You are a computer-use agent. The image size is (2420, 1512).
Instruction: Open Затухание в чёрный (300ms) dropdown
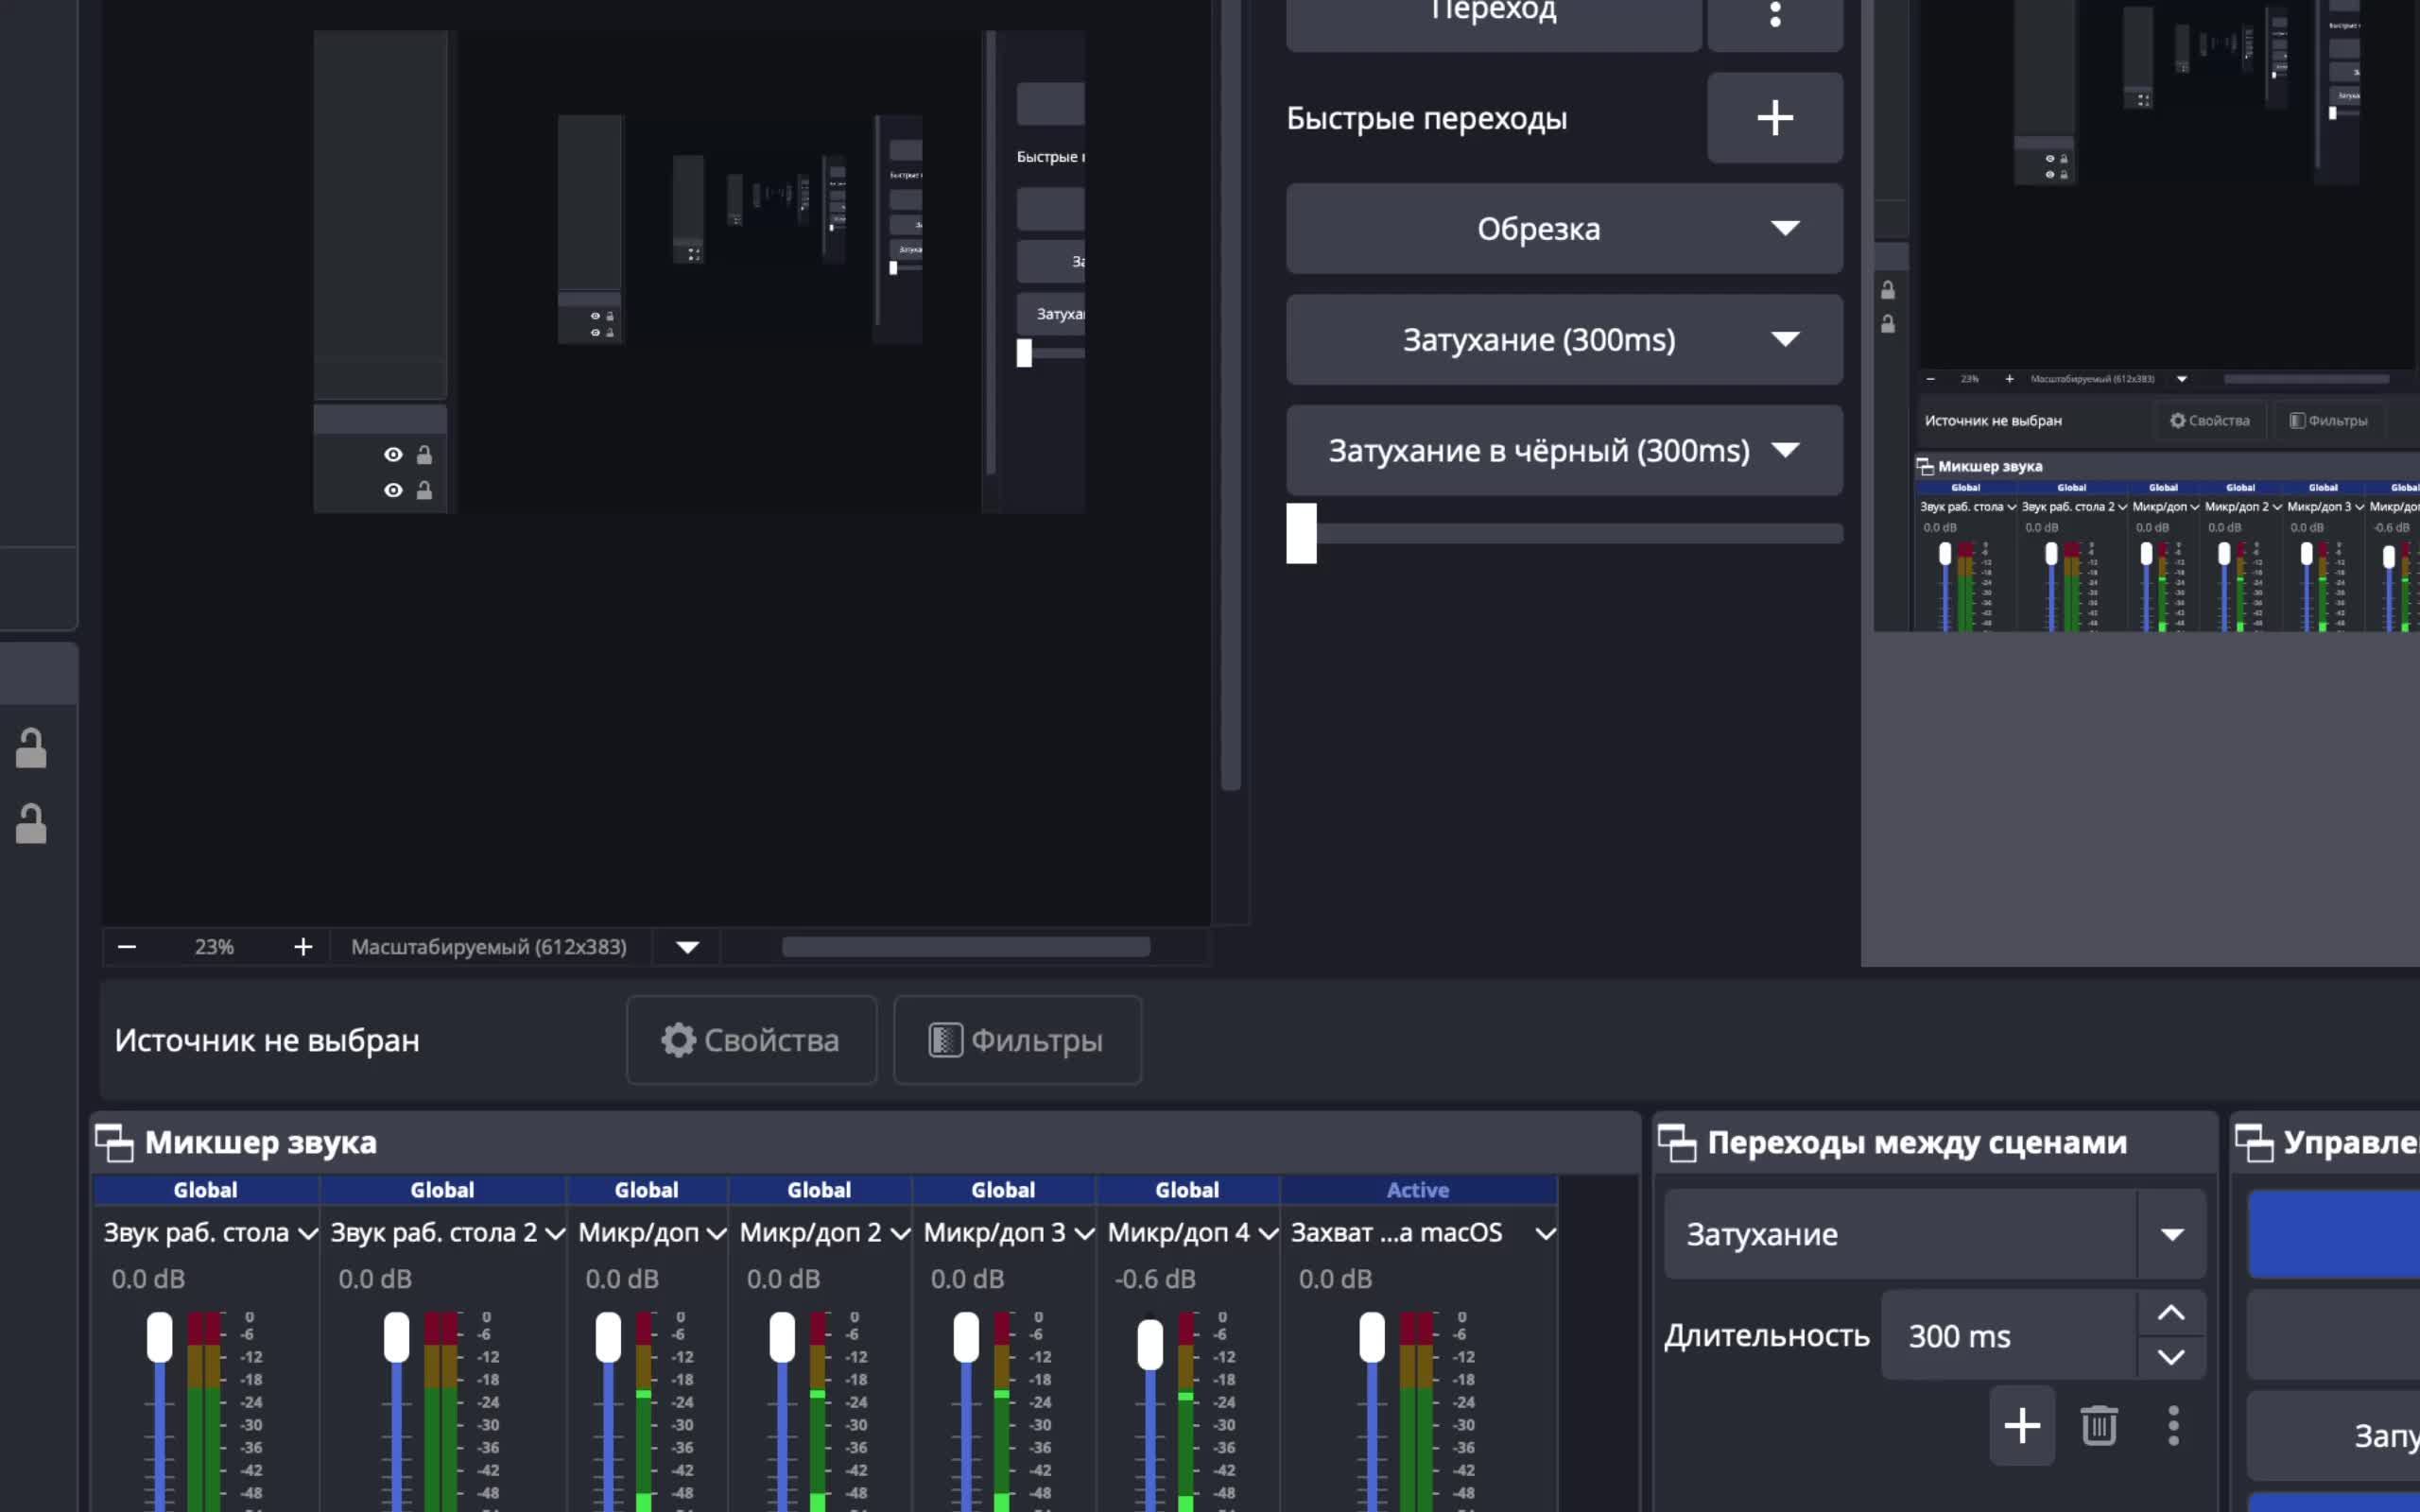click(1784, 450)
